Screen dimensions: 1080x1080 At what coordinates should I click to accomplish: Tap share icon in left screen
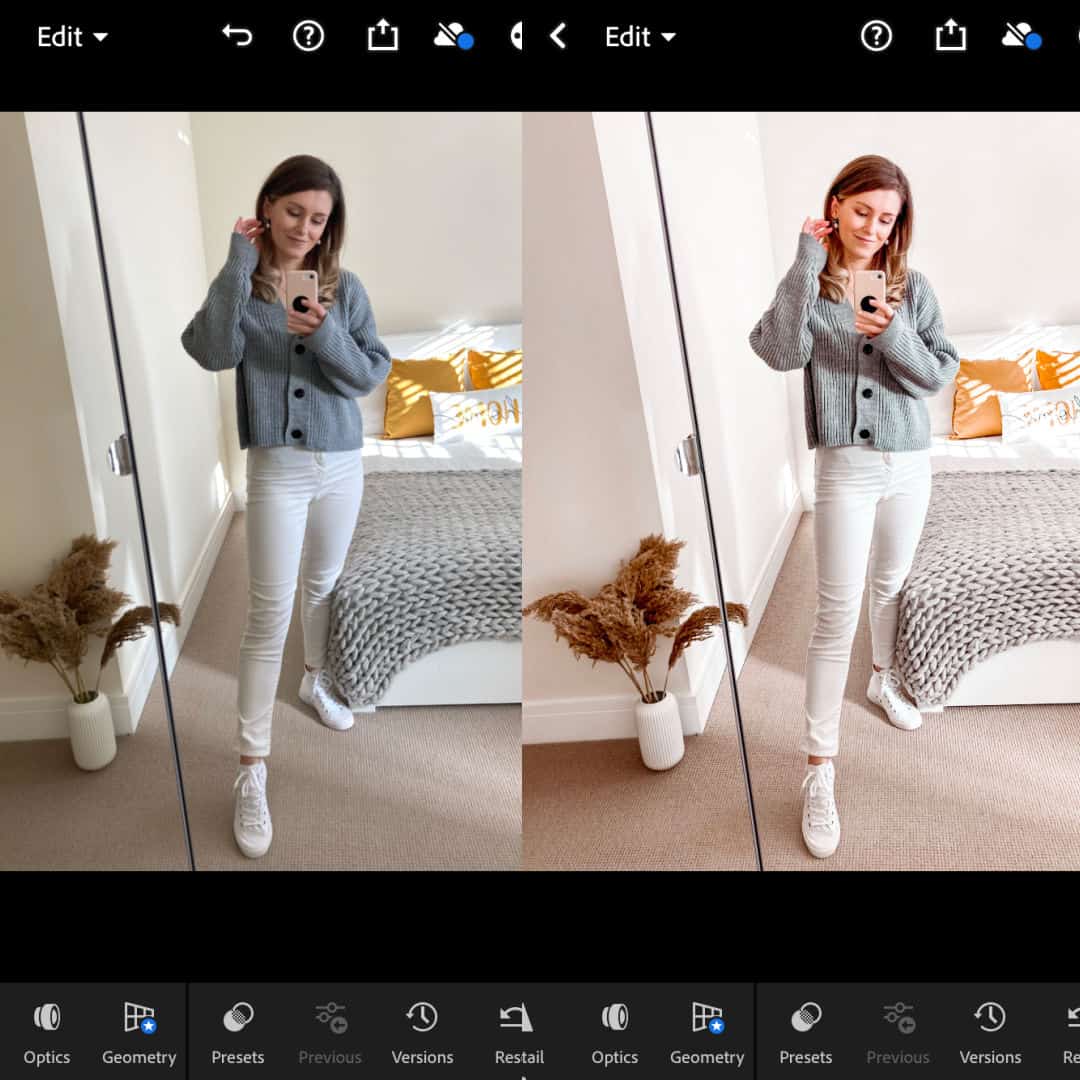click(383, 34)
